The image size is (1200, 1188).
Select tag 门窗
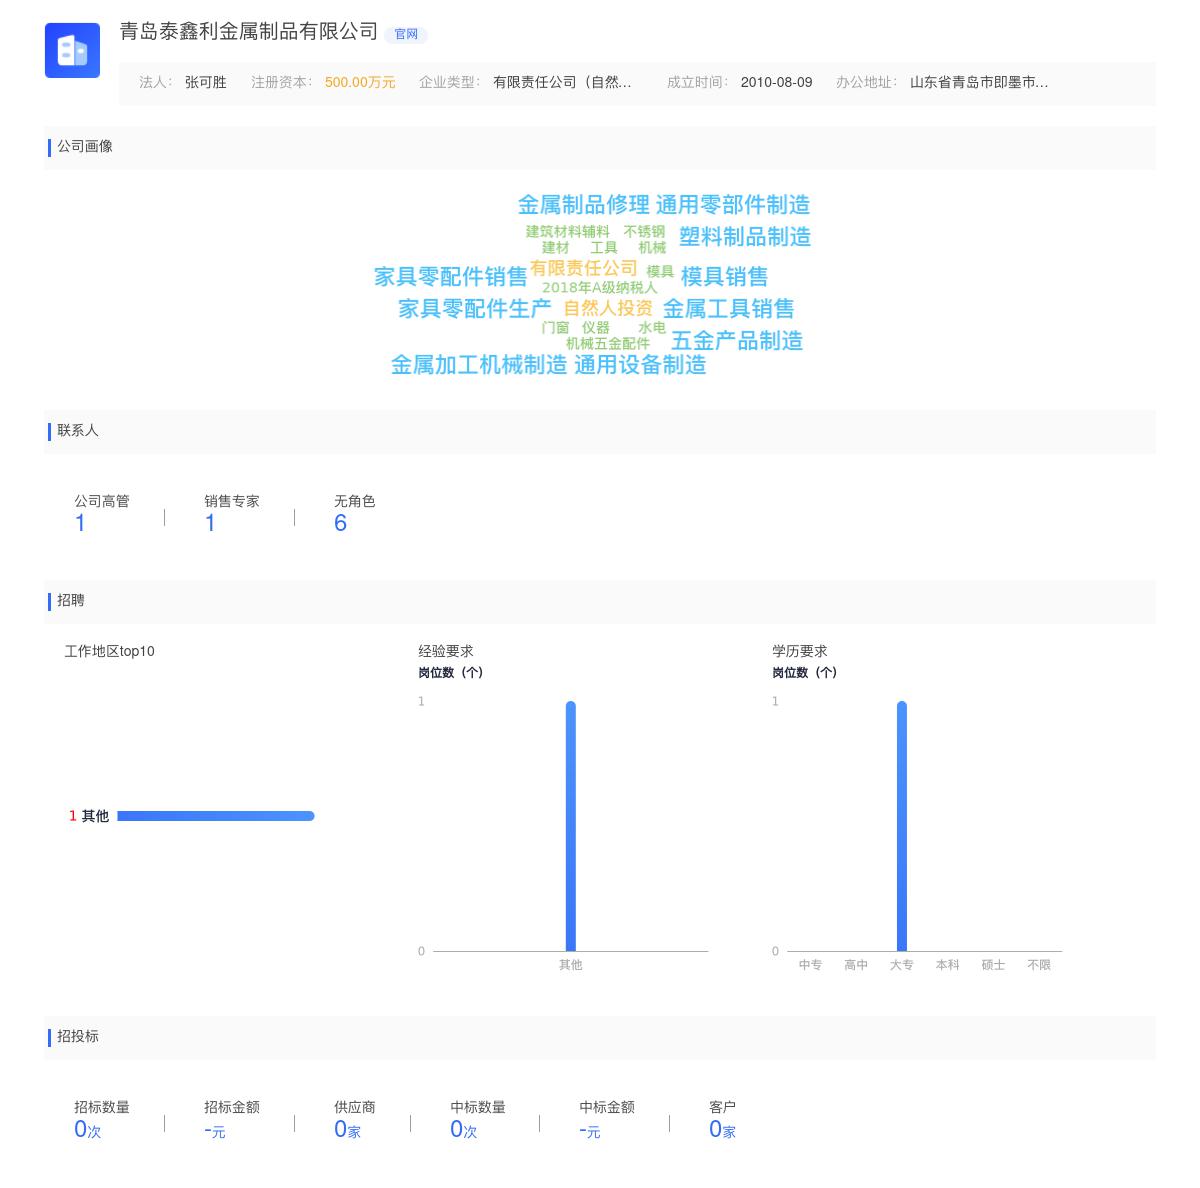pyautogui.click(x=556, y=327)
